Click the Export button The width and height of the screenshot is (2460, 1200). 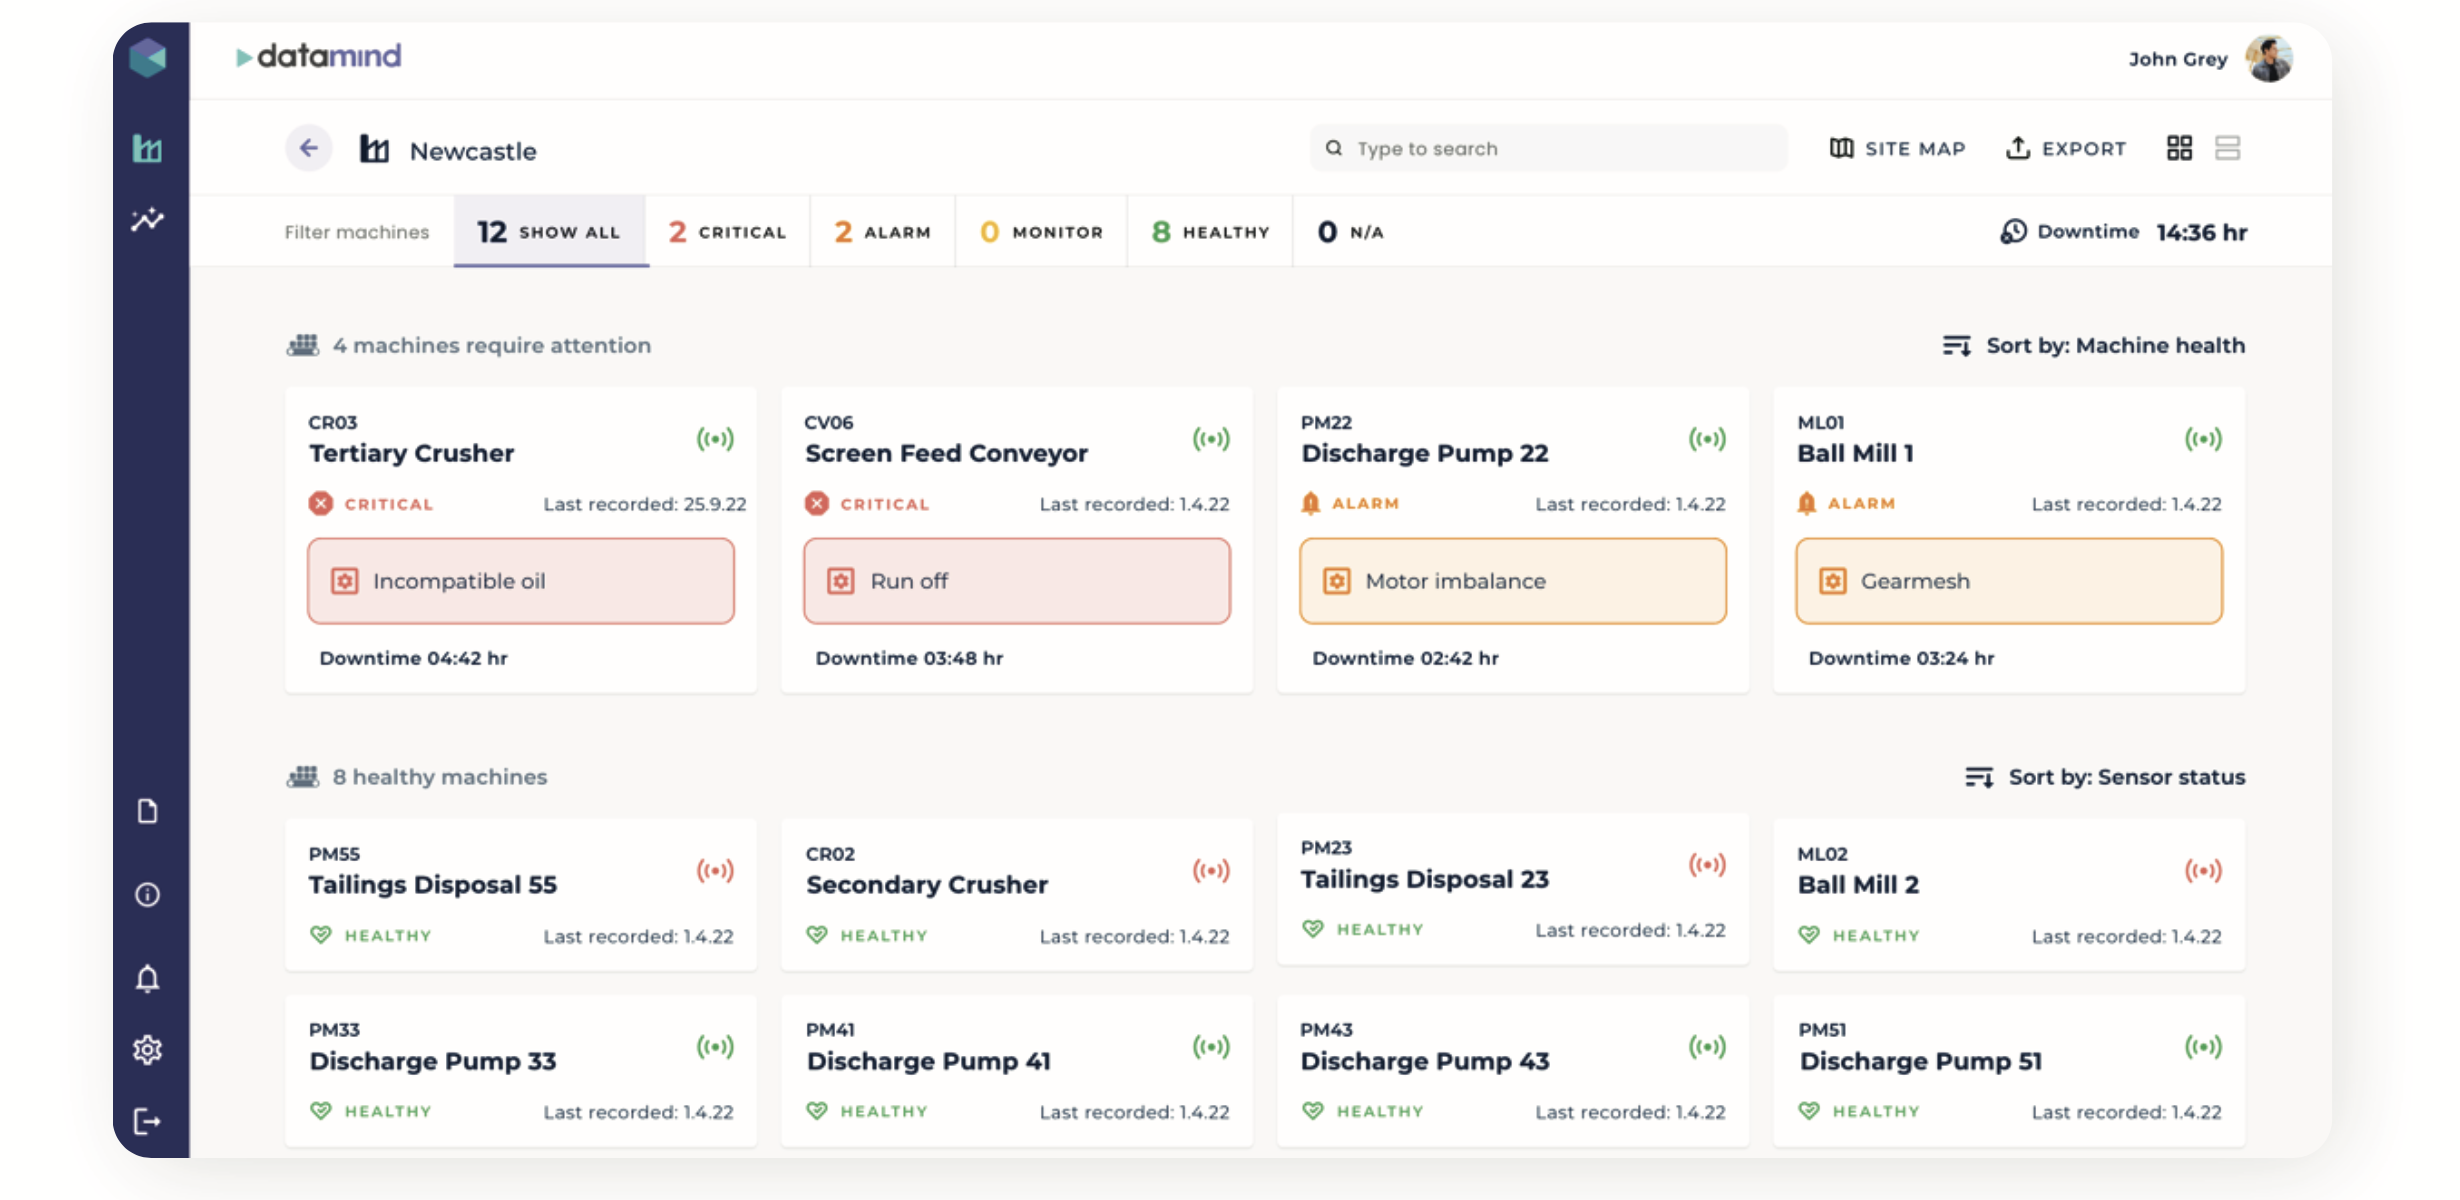2066,148
